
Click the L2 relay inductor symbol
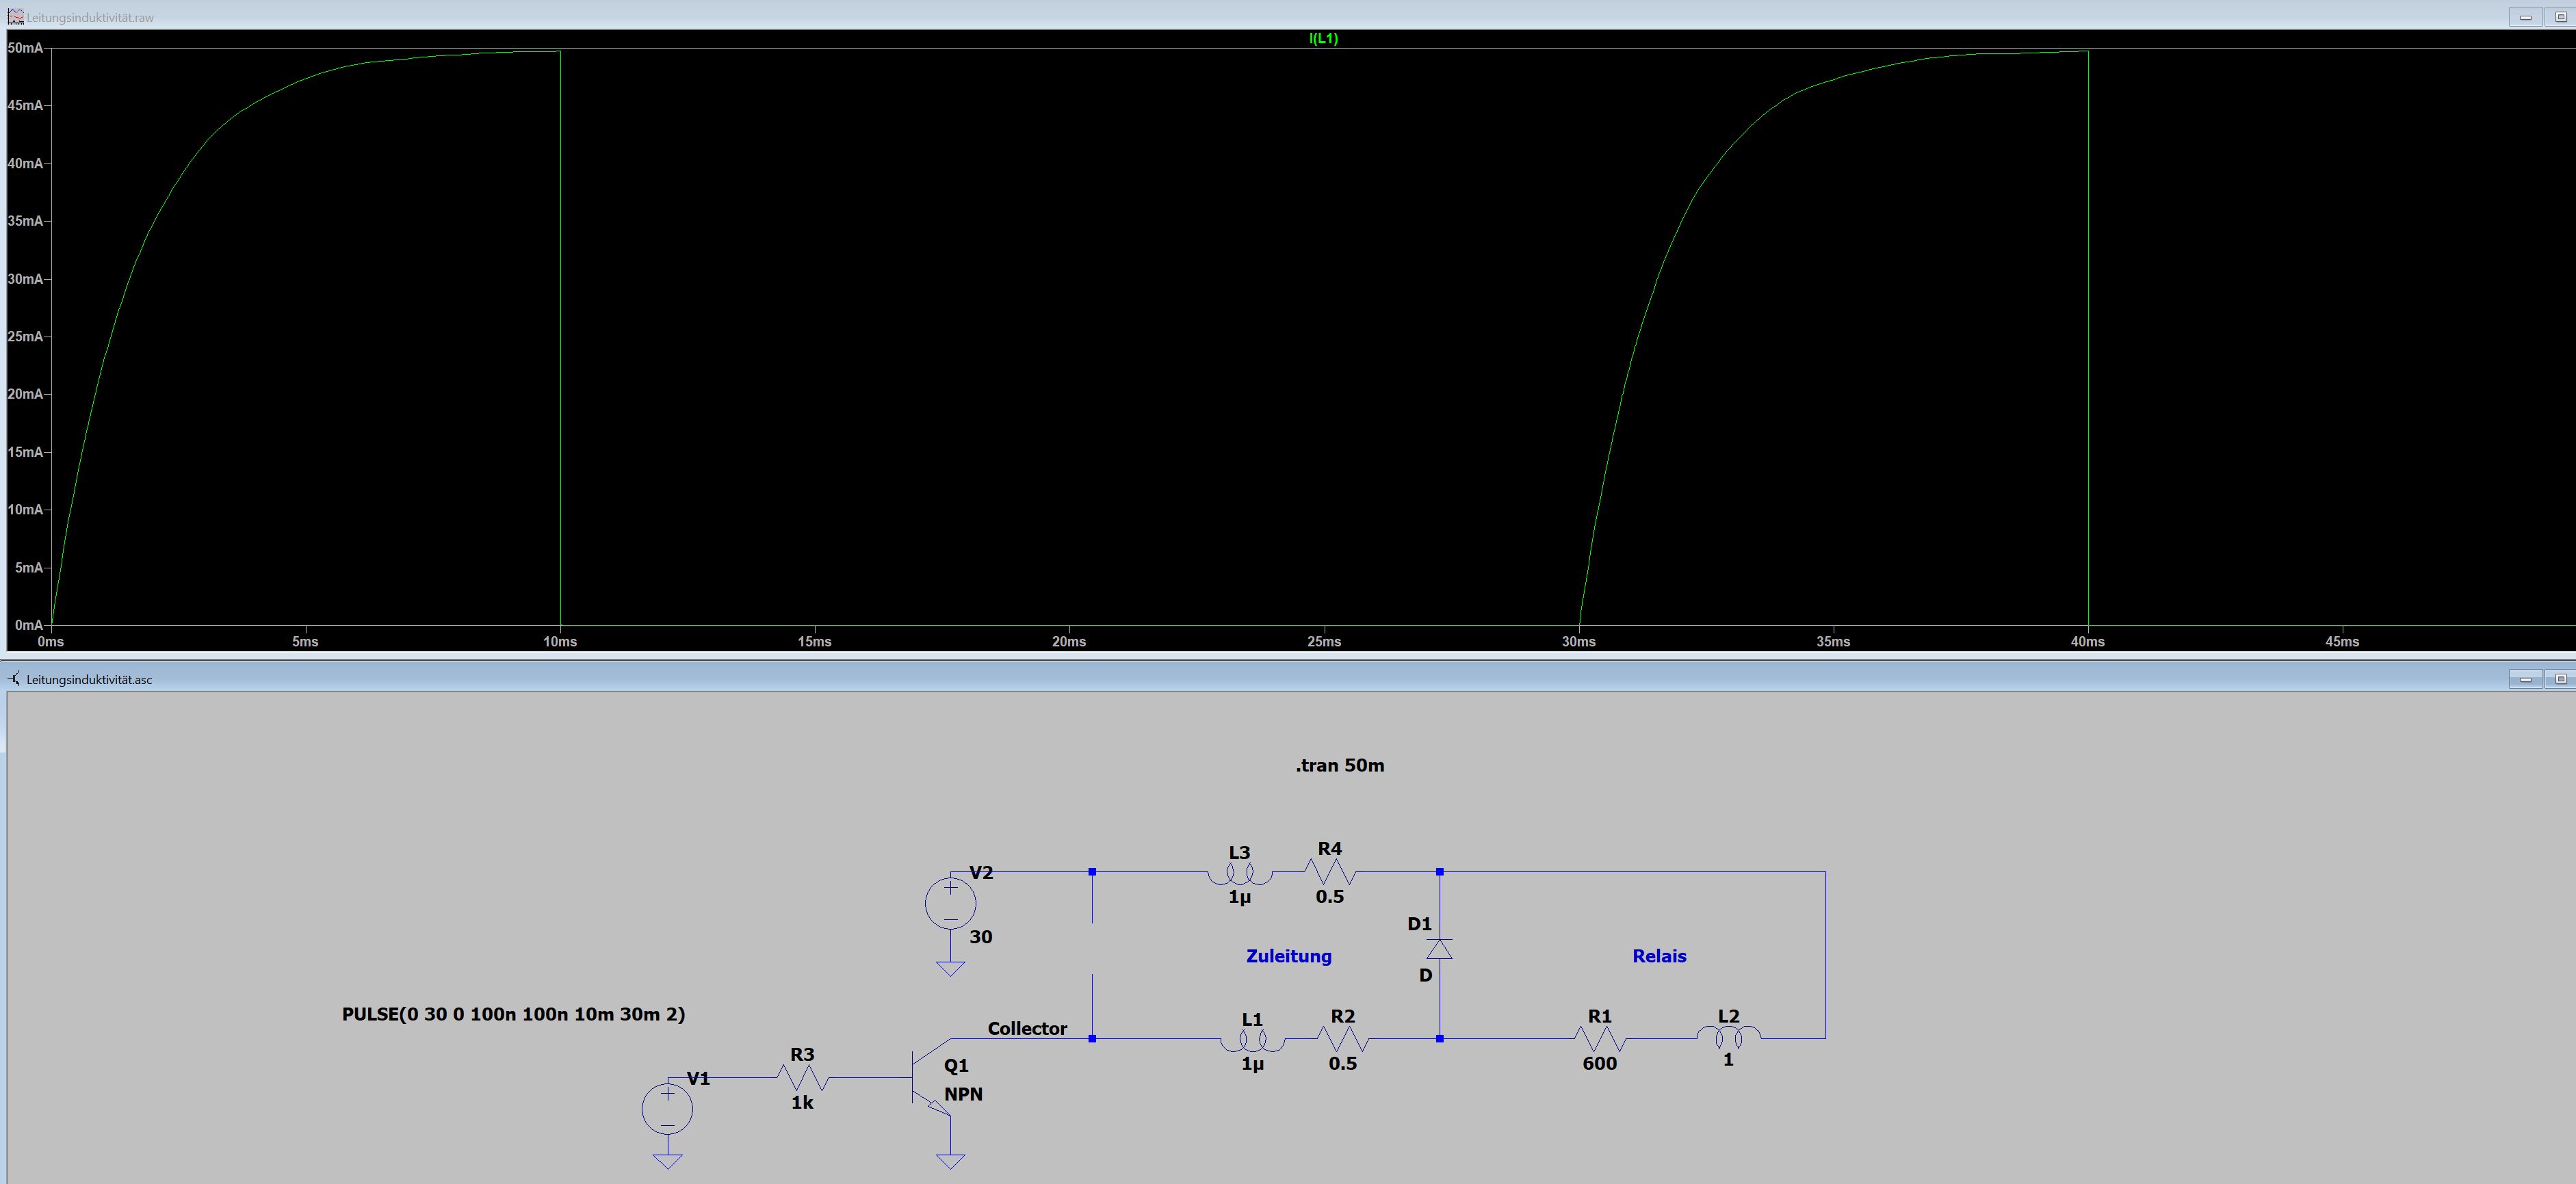click(x=1728, y=1037)
